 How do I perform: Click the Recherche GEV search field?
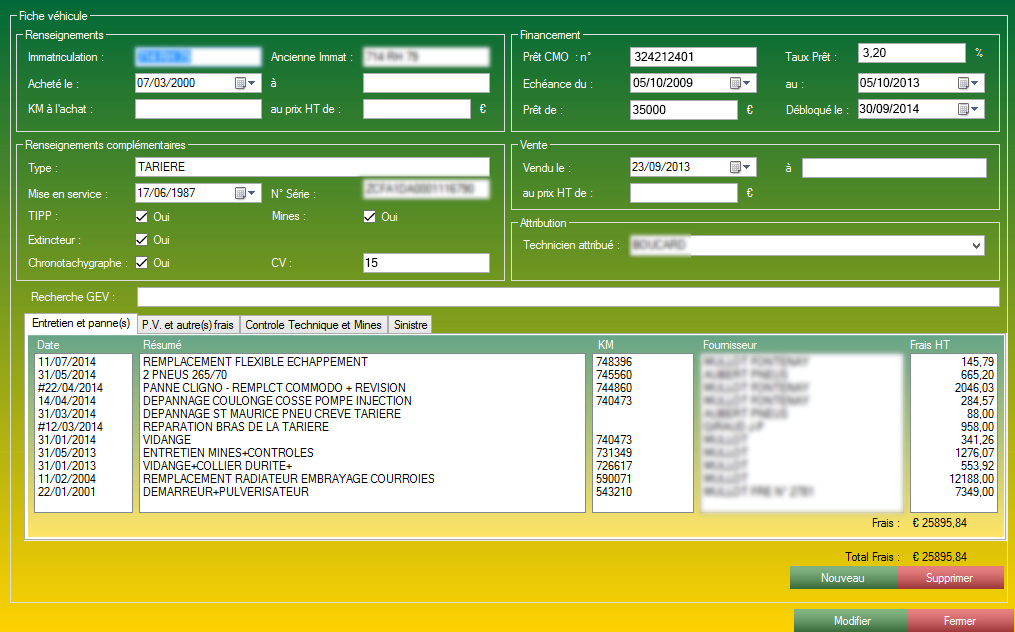[567, 297]
